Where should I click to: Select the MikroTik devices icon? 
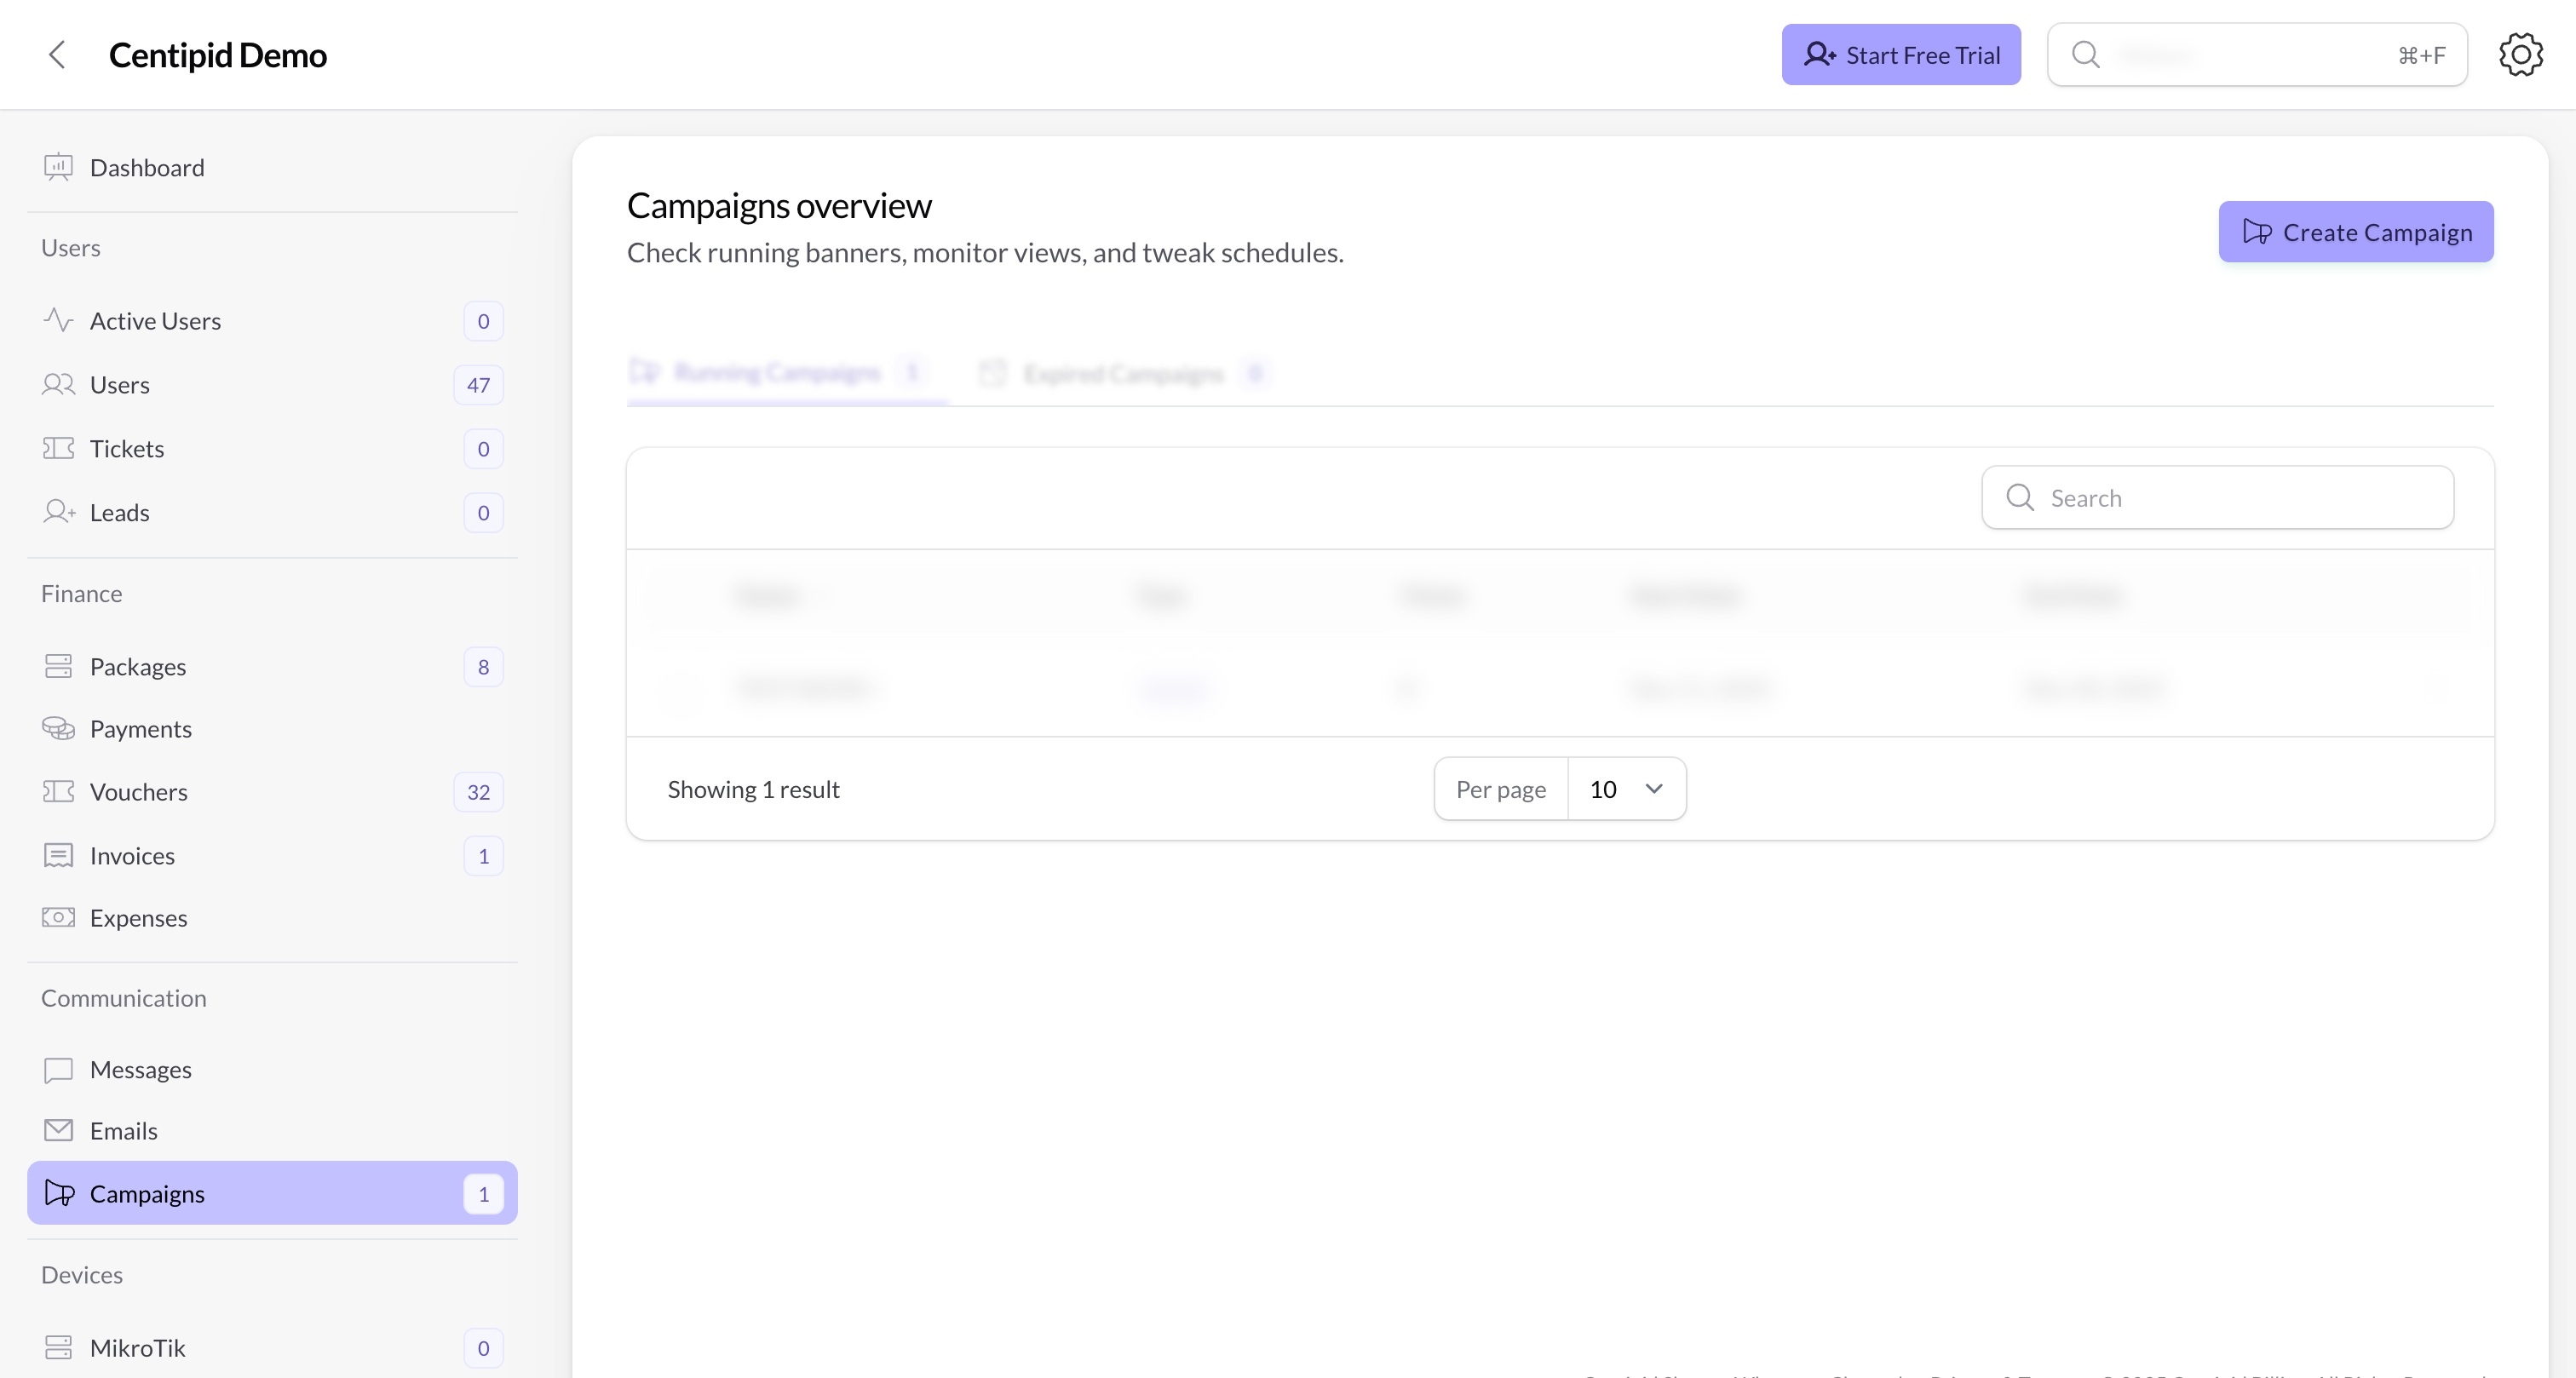(x=57, y=1347)
